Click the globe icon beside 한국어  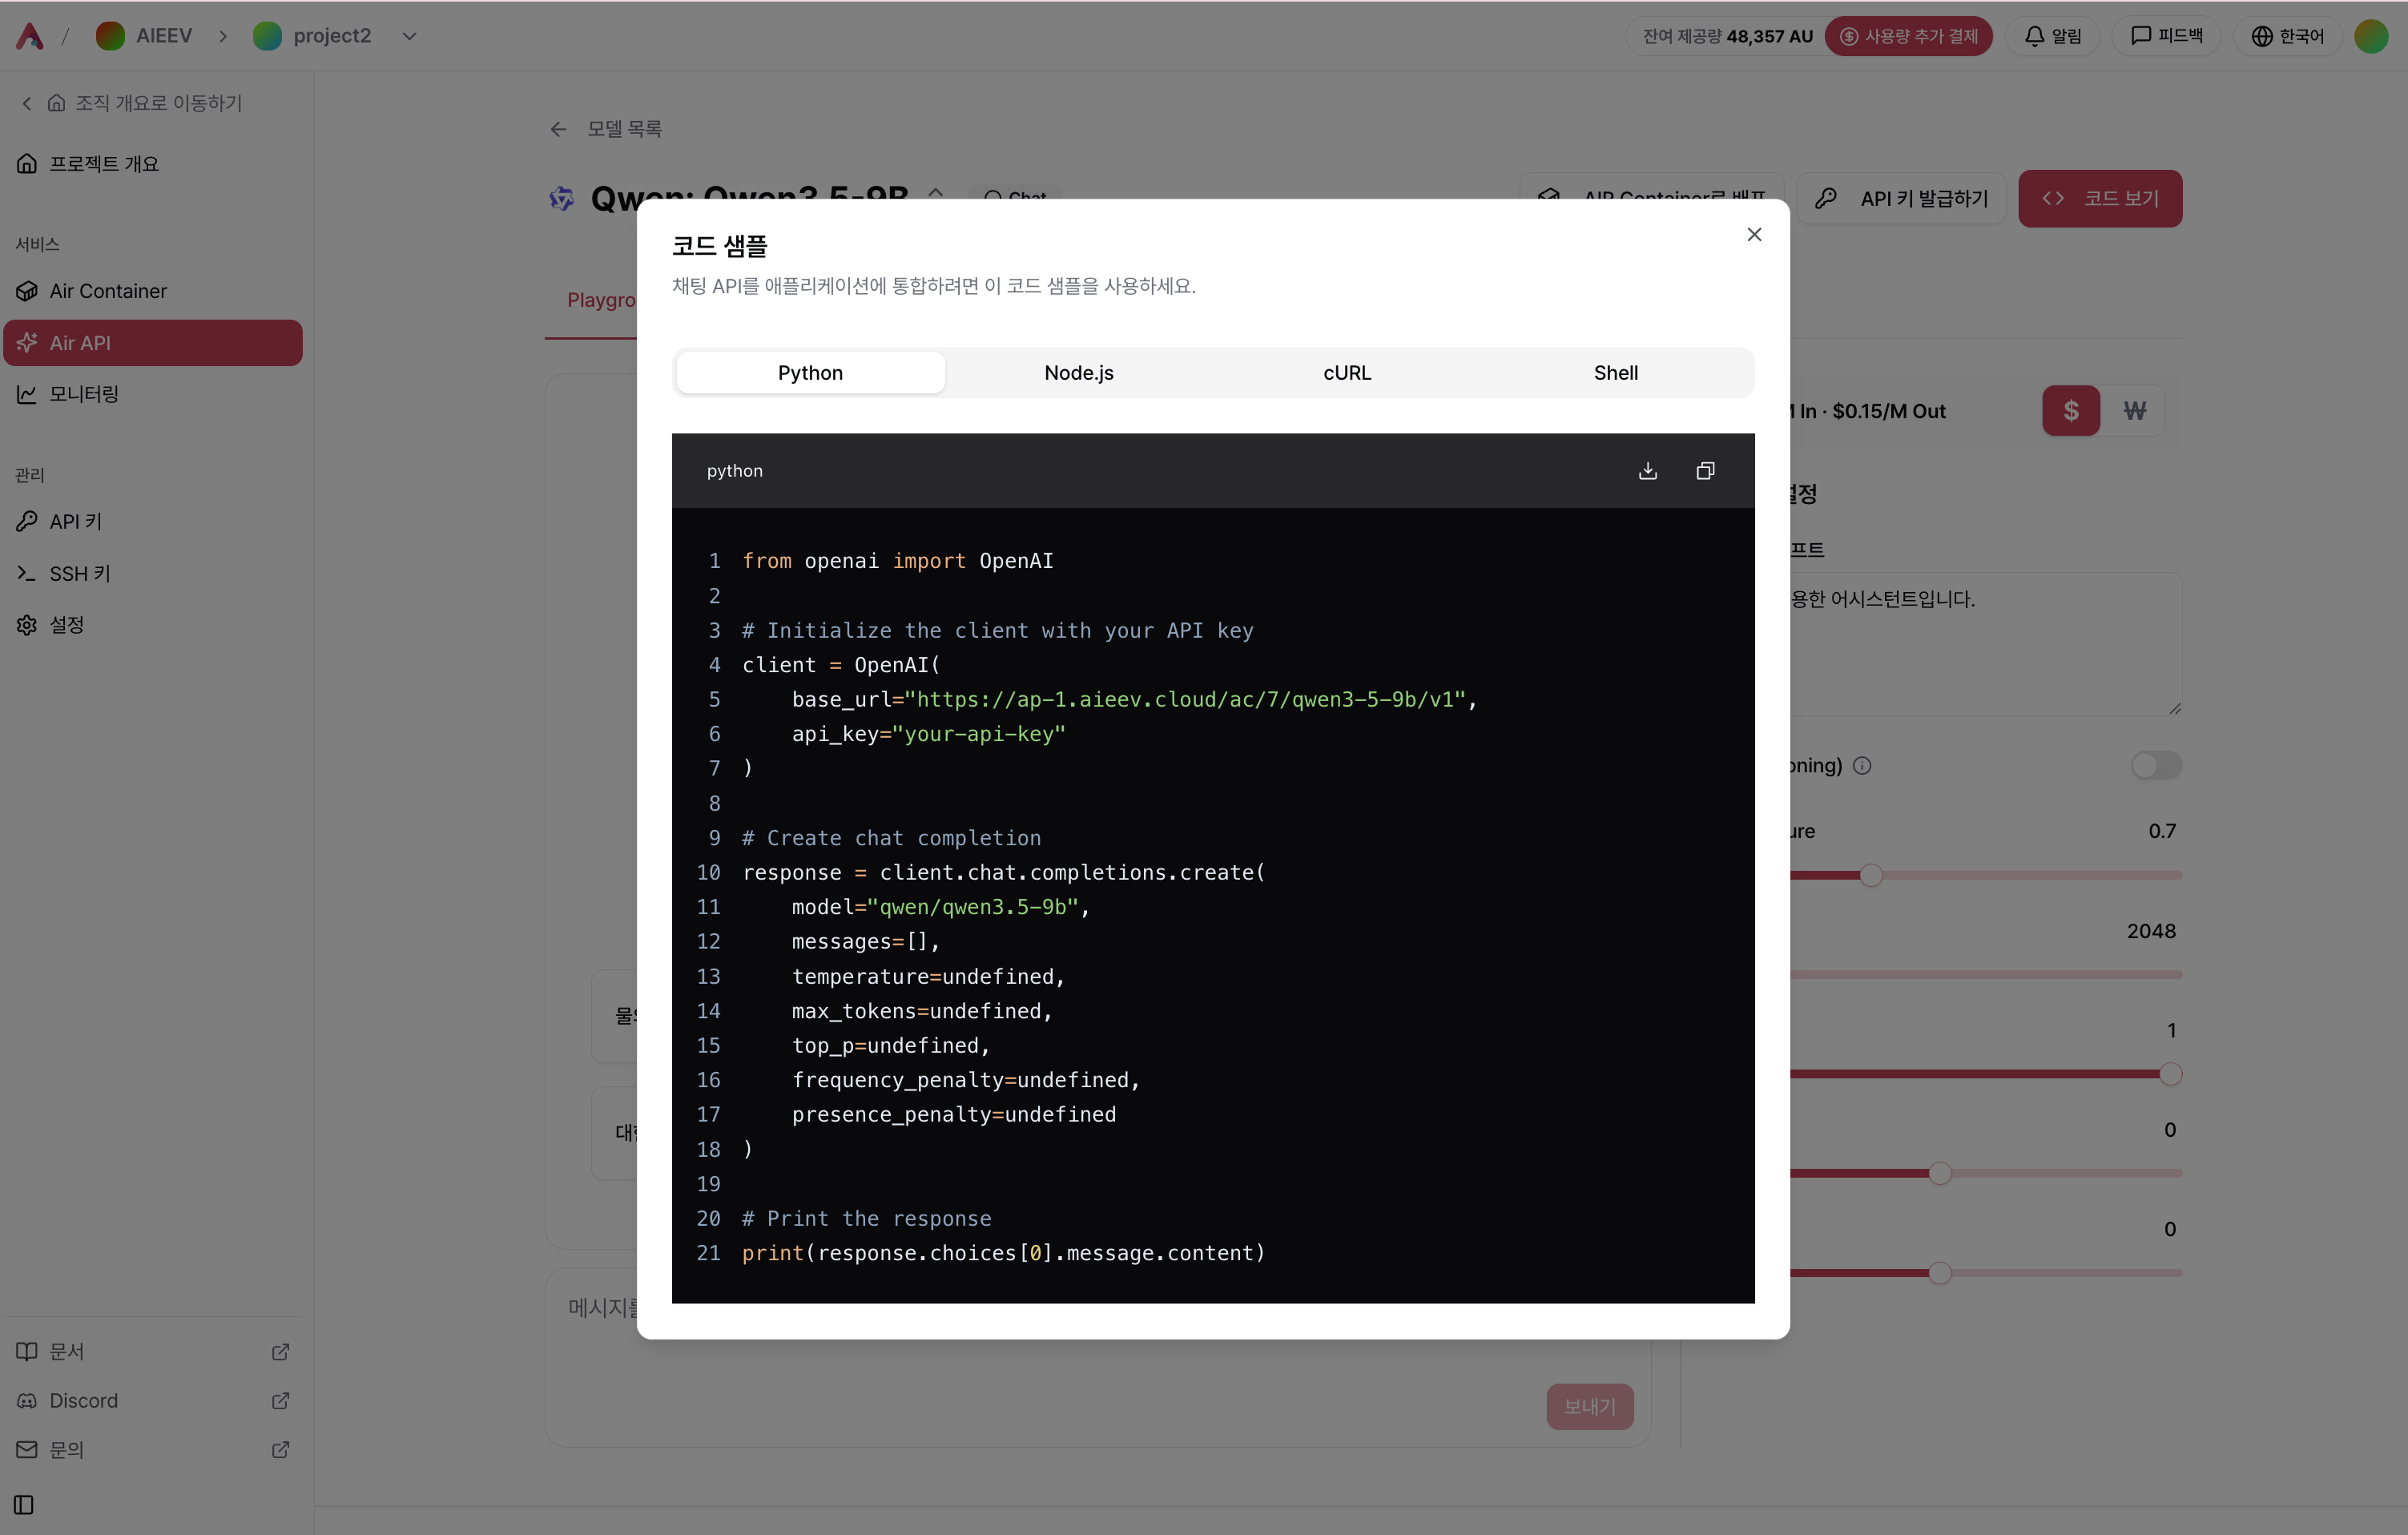point(2262,36)
